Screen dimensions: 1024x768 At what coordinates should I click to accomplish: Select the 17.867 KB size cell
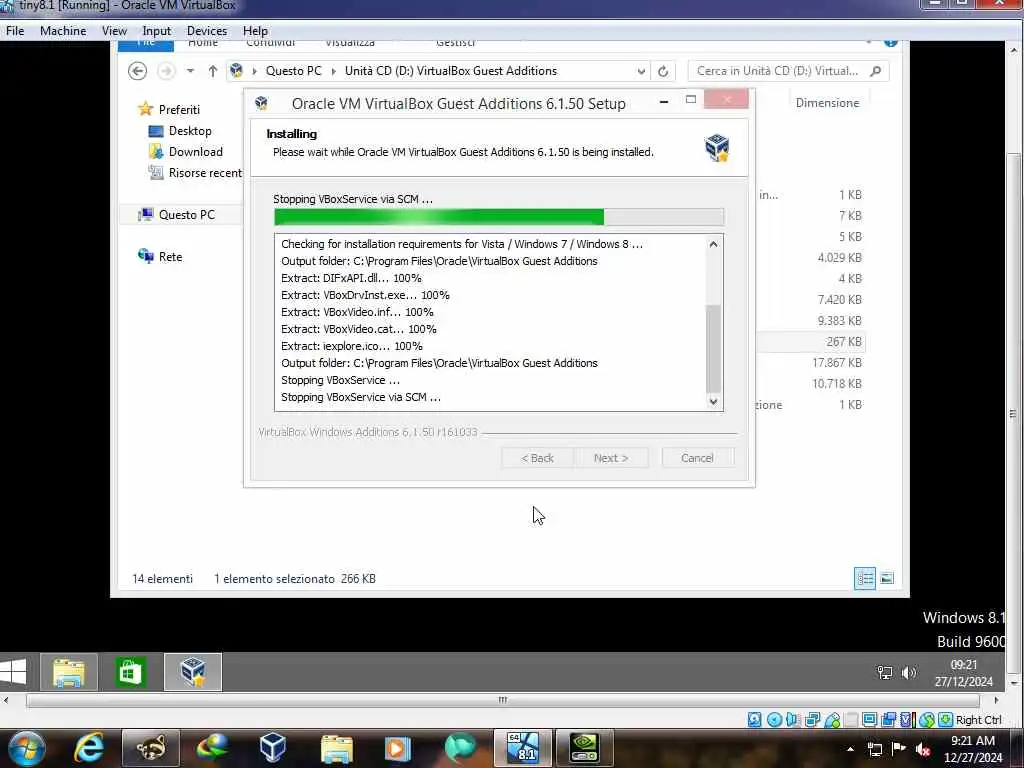click(837, 362)
